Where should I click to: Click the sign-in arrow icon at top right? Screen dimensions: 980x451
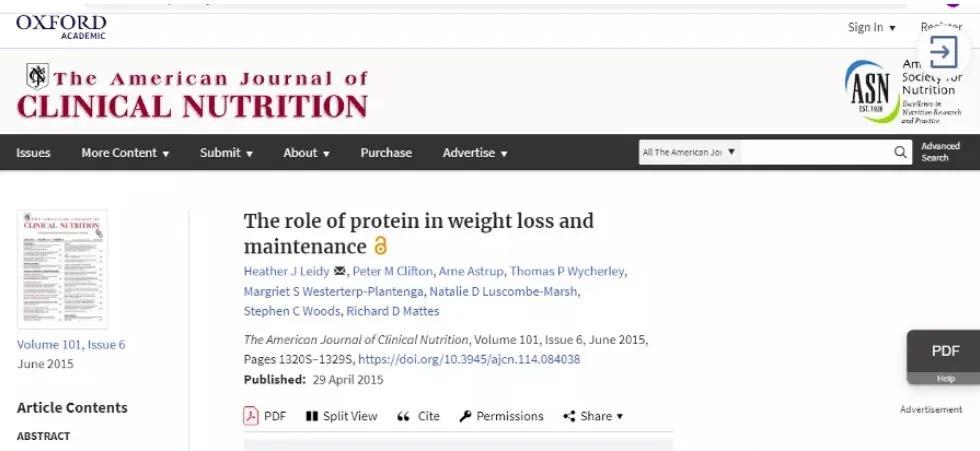(x=943, y=51)
